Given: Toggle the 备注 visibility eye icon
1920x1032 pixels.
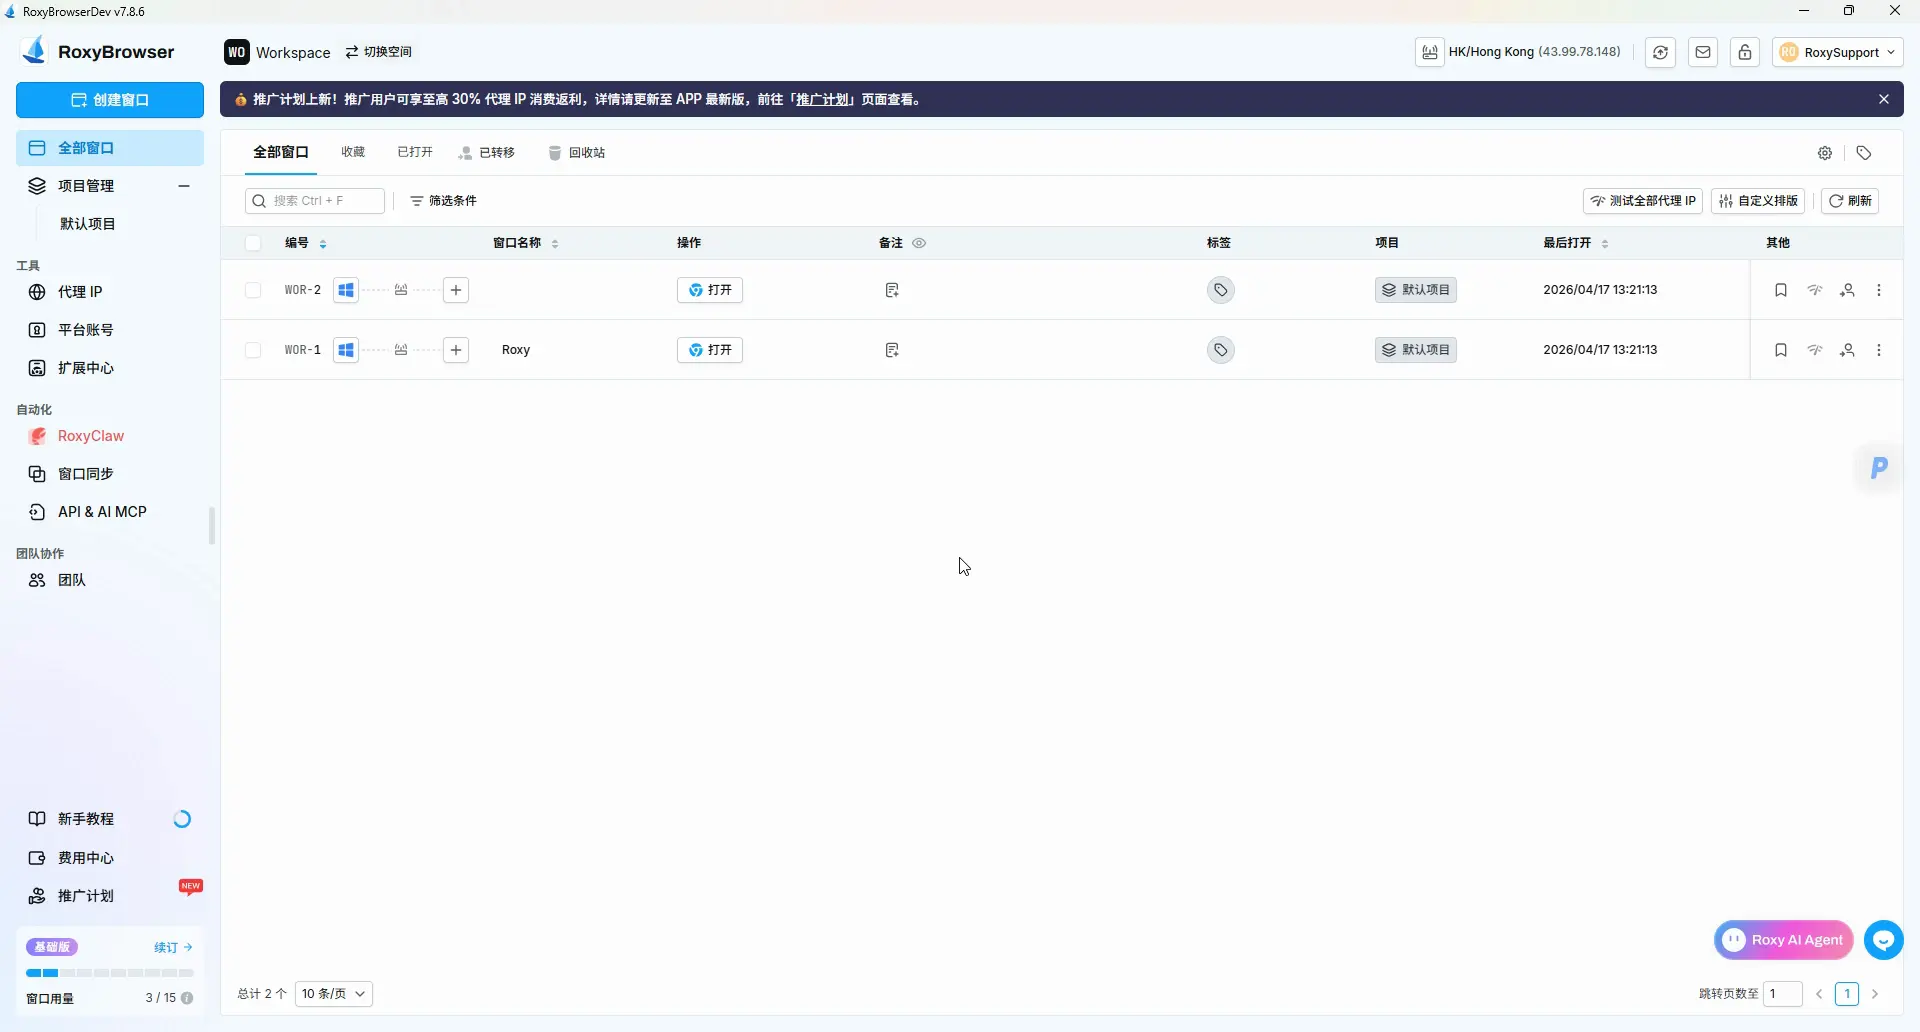Looking at the screenshot, I should tap(919, 243).
